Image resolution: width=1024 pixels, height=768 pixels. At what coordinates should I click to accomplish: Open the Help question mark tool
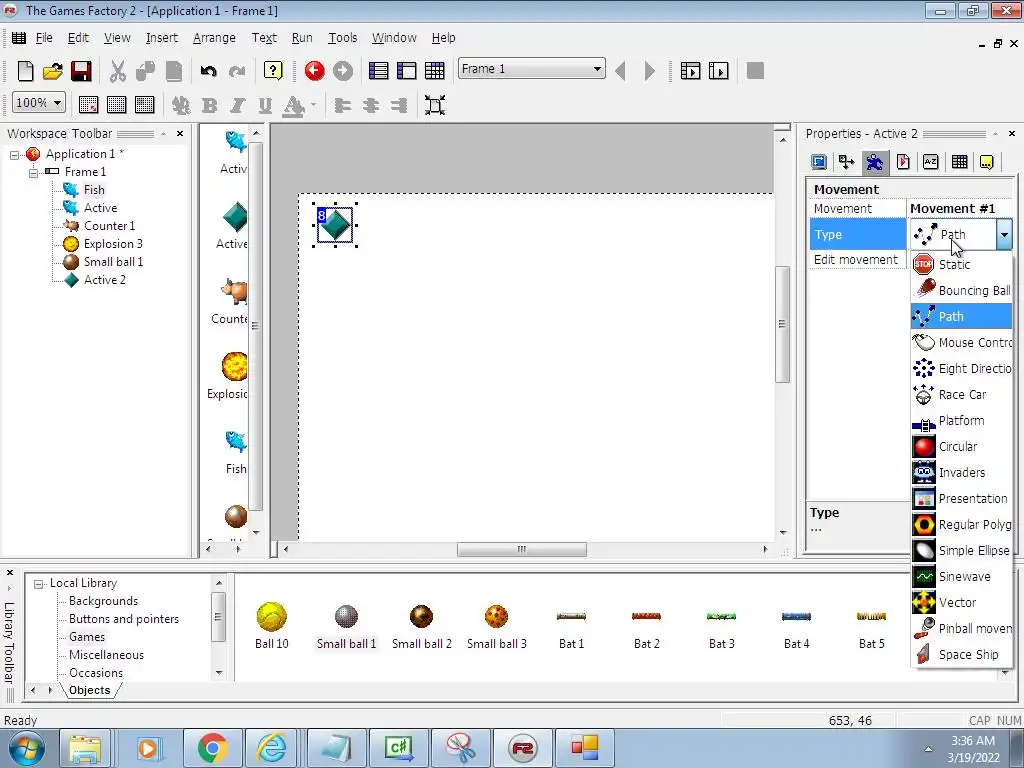coord(273,71)
